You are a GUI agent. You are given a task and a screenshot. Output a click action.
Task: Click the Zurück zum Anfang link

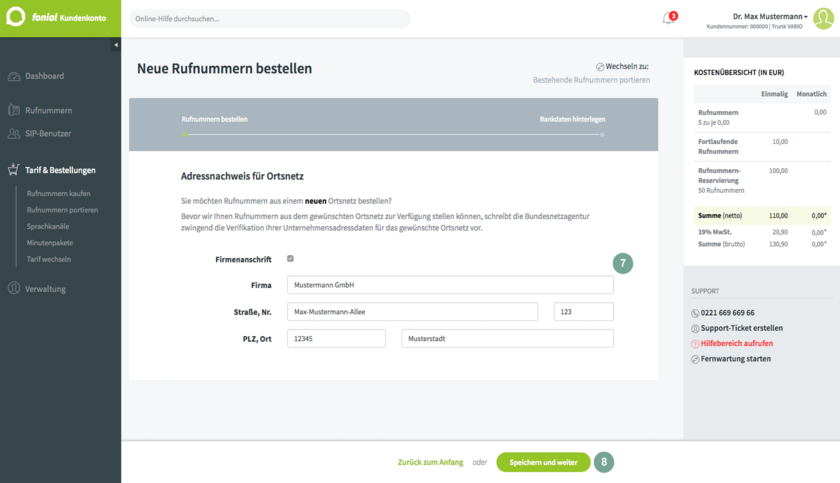pyautogui.click(x=430, y=462)
